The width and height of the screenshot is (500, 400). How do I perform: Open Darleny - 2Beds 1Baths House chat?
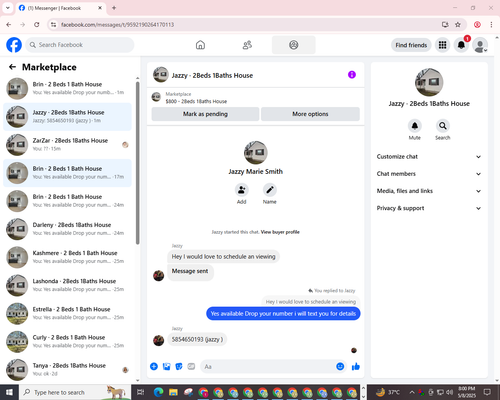pyautogui.click(x=67, y=229)
